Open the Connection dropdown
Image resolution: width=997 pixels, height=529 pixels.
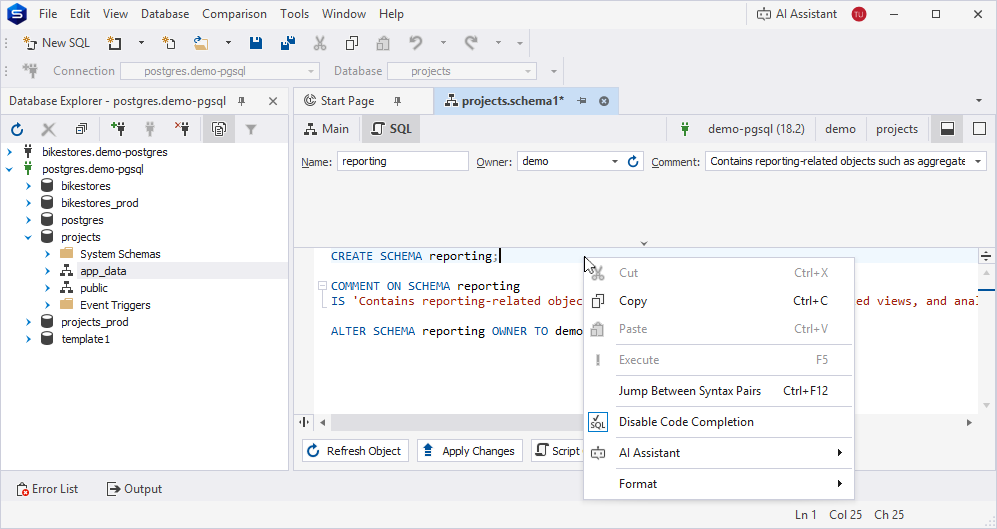[310, 71]
